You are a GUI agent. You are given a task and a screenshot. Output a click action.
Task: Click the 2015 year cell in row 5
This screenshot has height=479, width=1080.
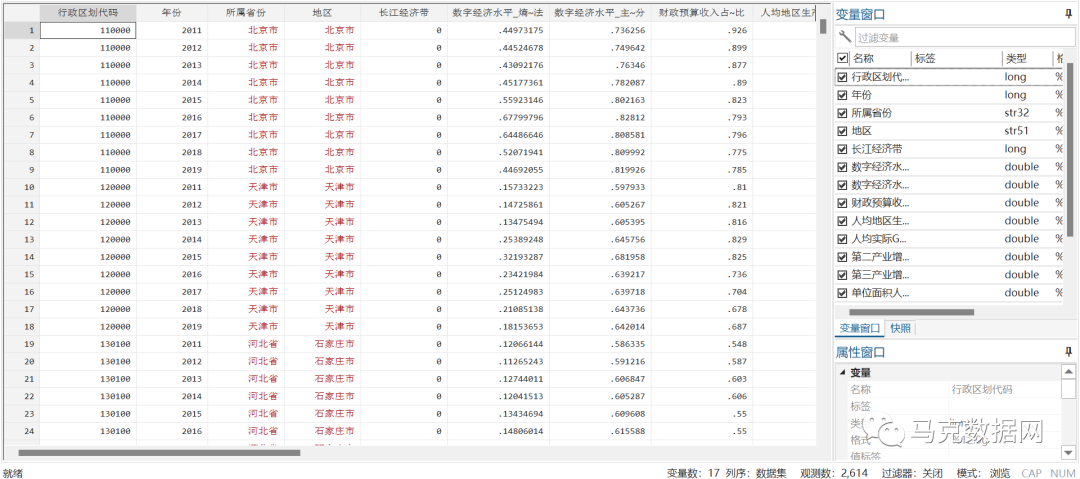tap(172, 100)
